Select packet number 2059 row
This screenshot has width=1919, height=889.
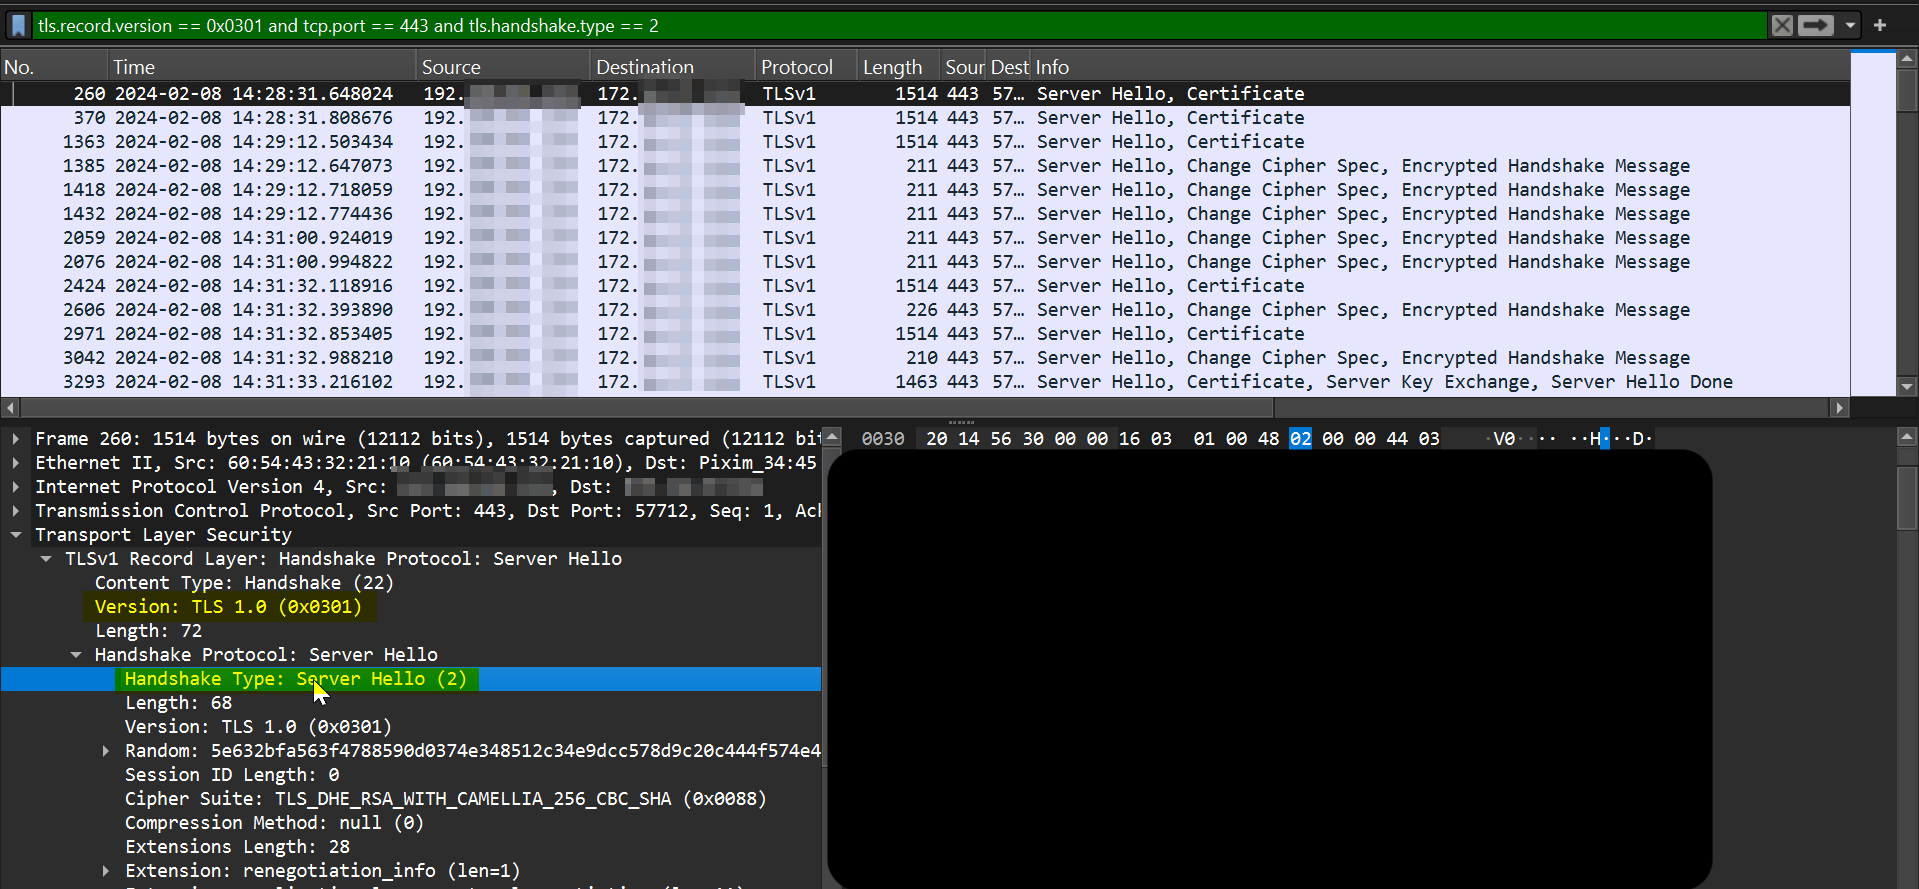click(x=925, y=237)
